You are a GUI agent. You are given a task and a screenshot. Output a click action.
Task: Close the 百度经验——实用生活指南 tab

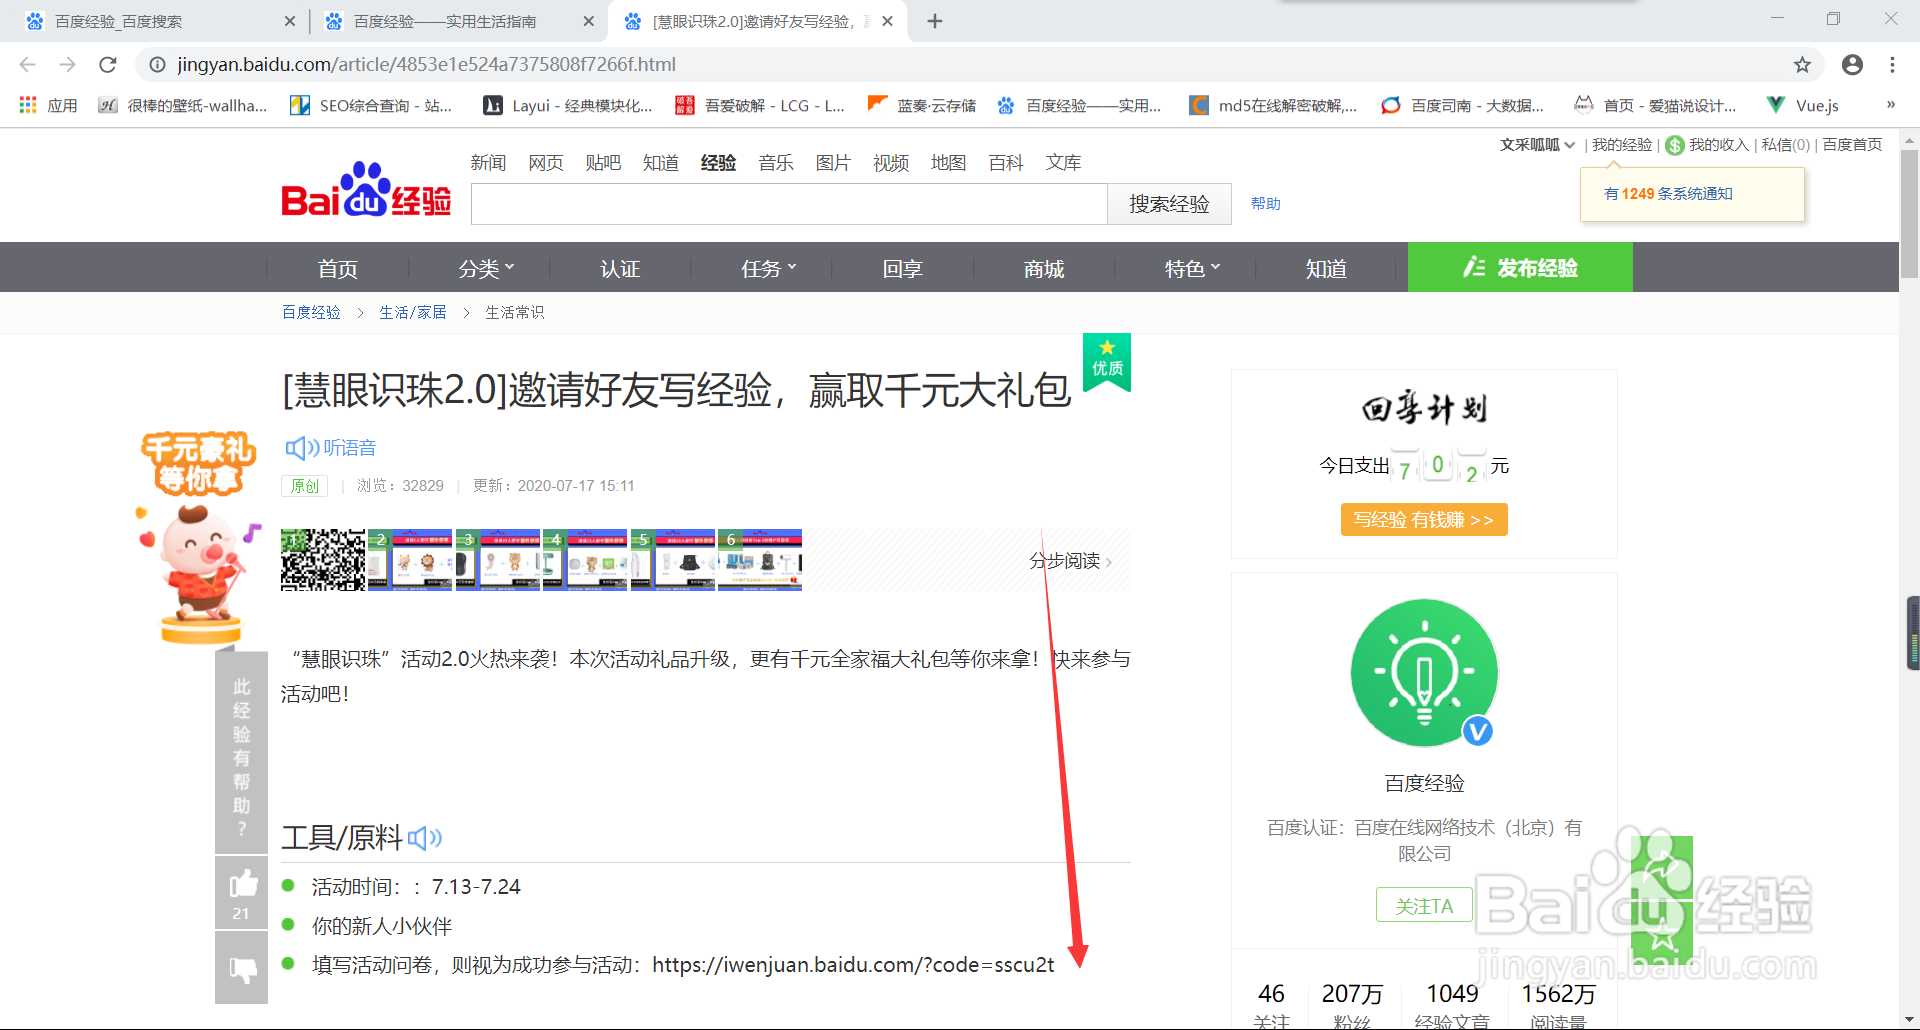[x=588, y=21]
